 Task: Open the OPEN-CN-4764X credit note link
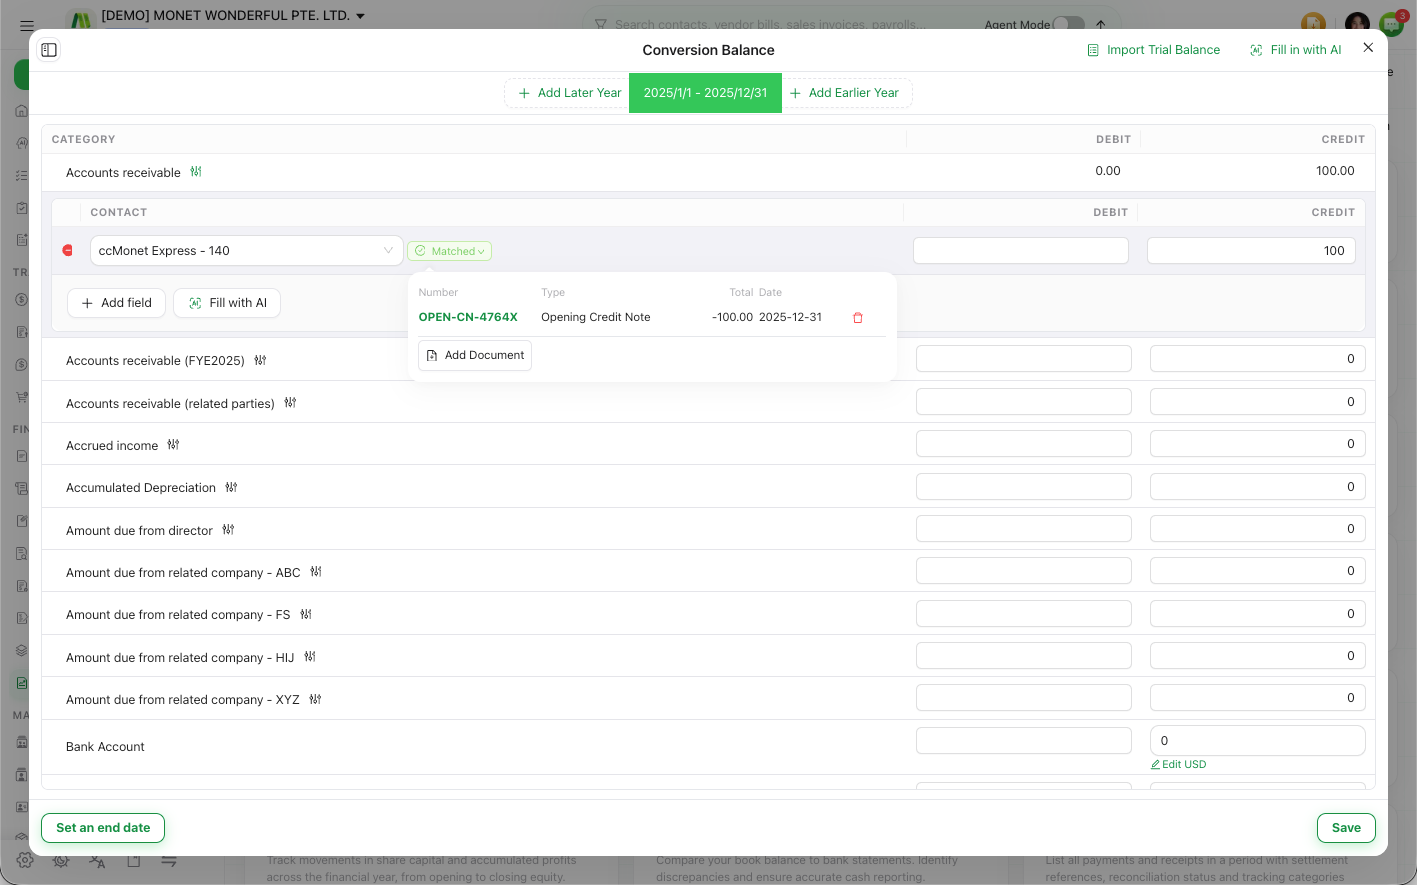tap(468, 317)
